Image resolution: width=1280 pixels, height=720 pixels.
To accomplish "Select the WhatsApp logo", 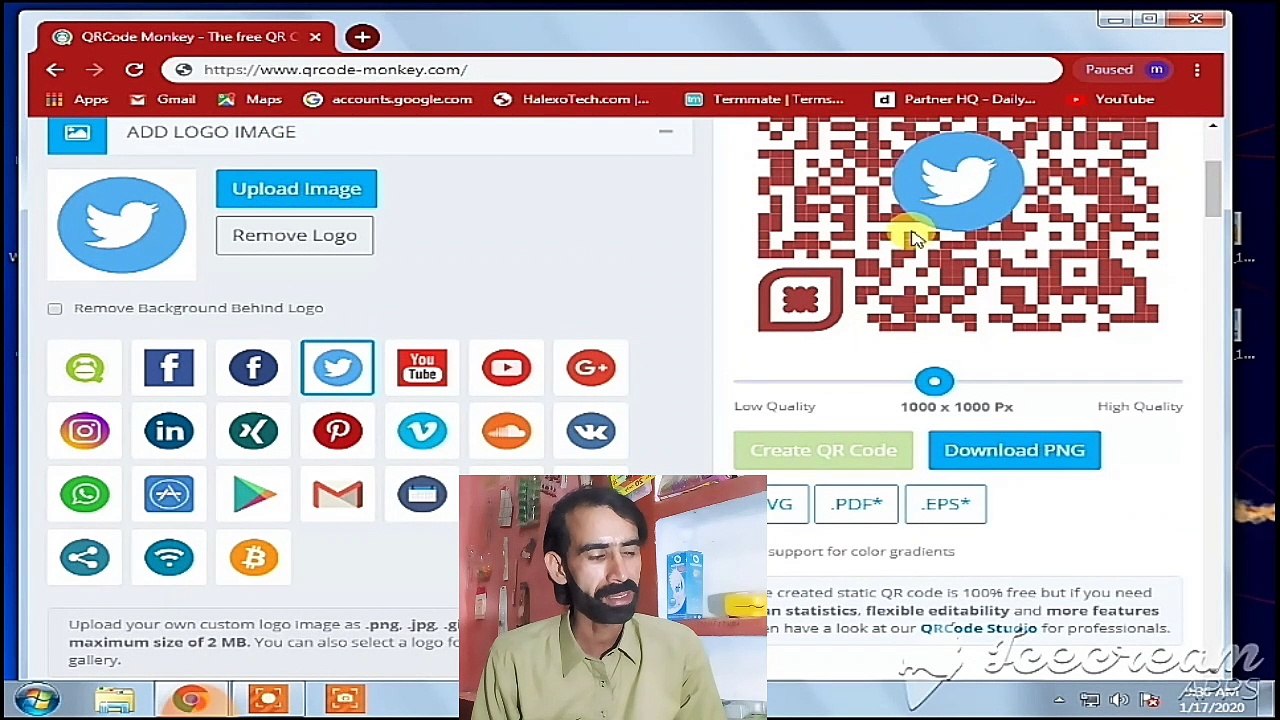I will point(85,494).
